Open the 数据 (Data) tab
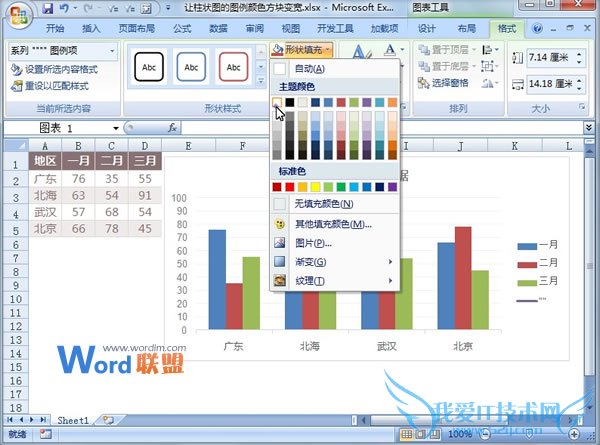This screenshot has height=445, width=600. (x=218, y=29)
